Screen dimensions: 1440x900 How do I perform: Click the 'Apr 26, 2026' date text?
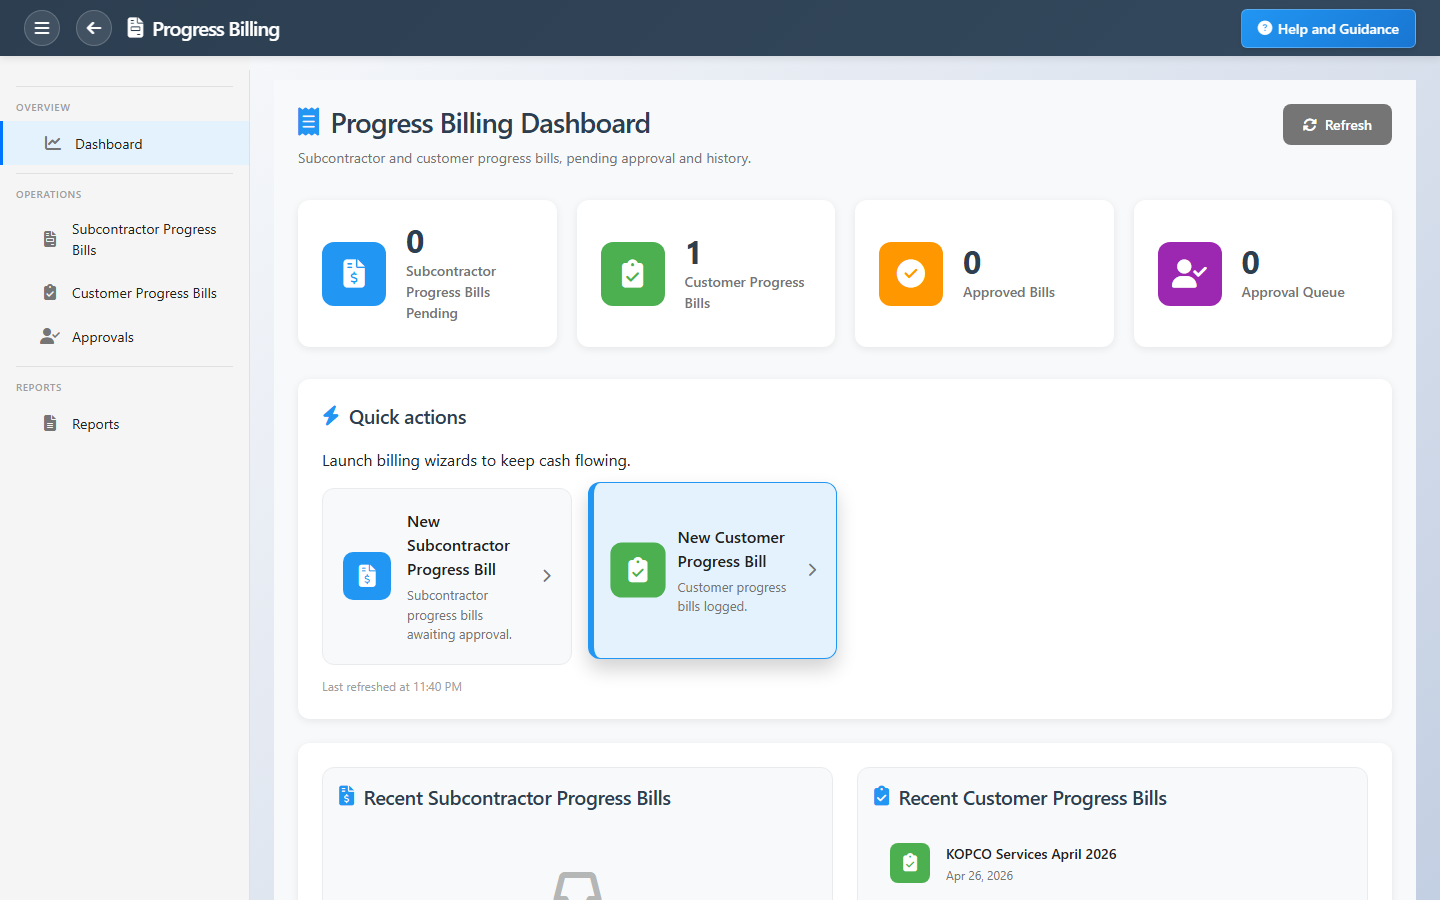[979, 876]
